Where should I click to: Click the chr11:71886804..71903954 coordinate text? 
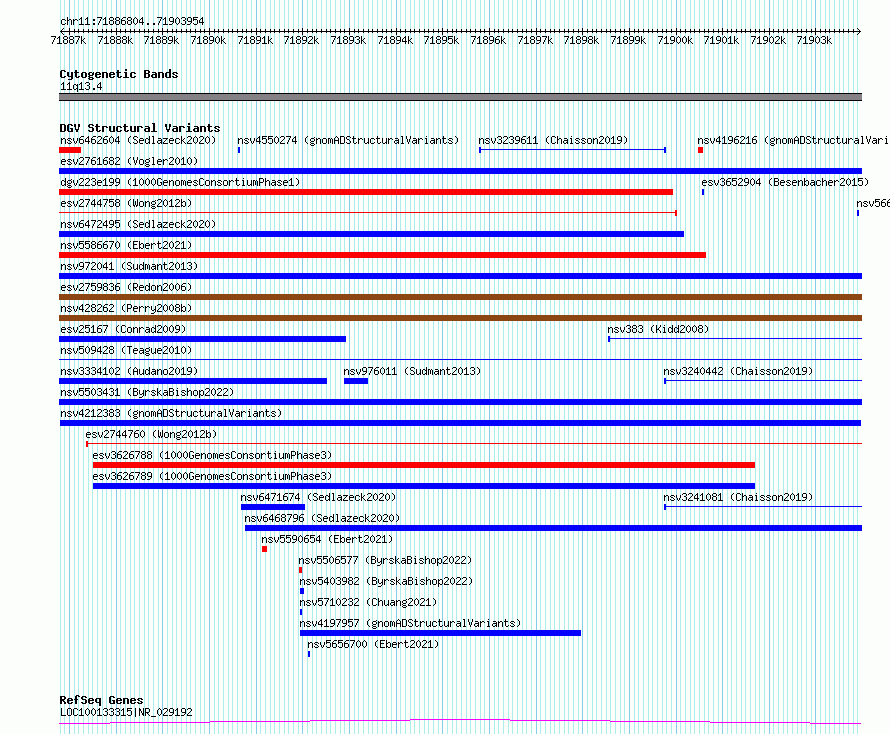[132, 22]
